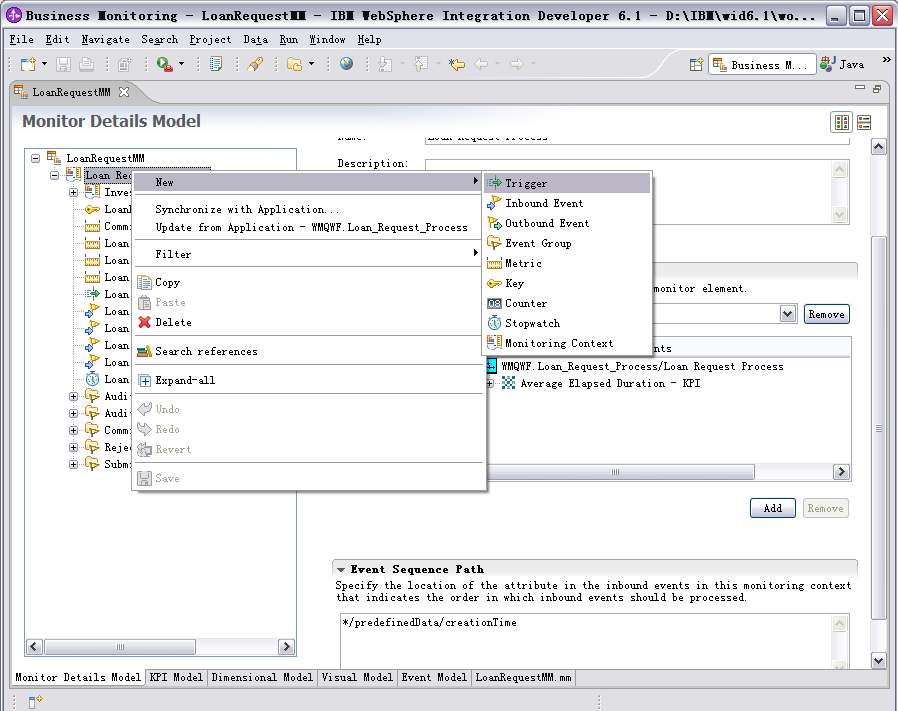This screenshot has height=711, width=898.
Task: Open the Run toolbar dropdown arrow
Action: coord(182,64)
